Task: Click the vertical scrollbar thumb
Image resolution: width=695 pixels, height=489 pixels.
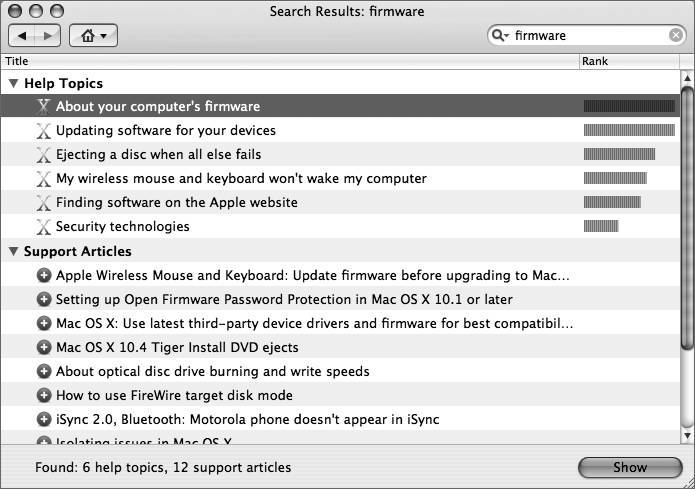Action: tap(687, 217)
